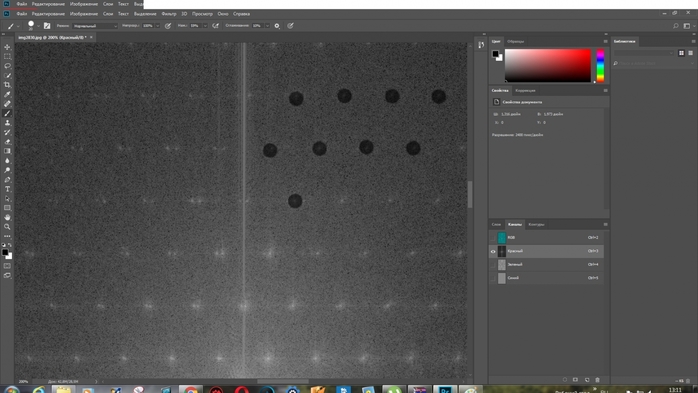Show the Синий channel visibility
This screenshot has width=698, height=393.
coord(493,278)
